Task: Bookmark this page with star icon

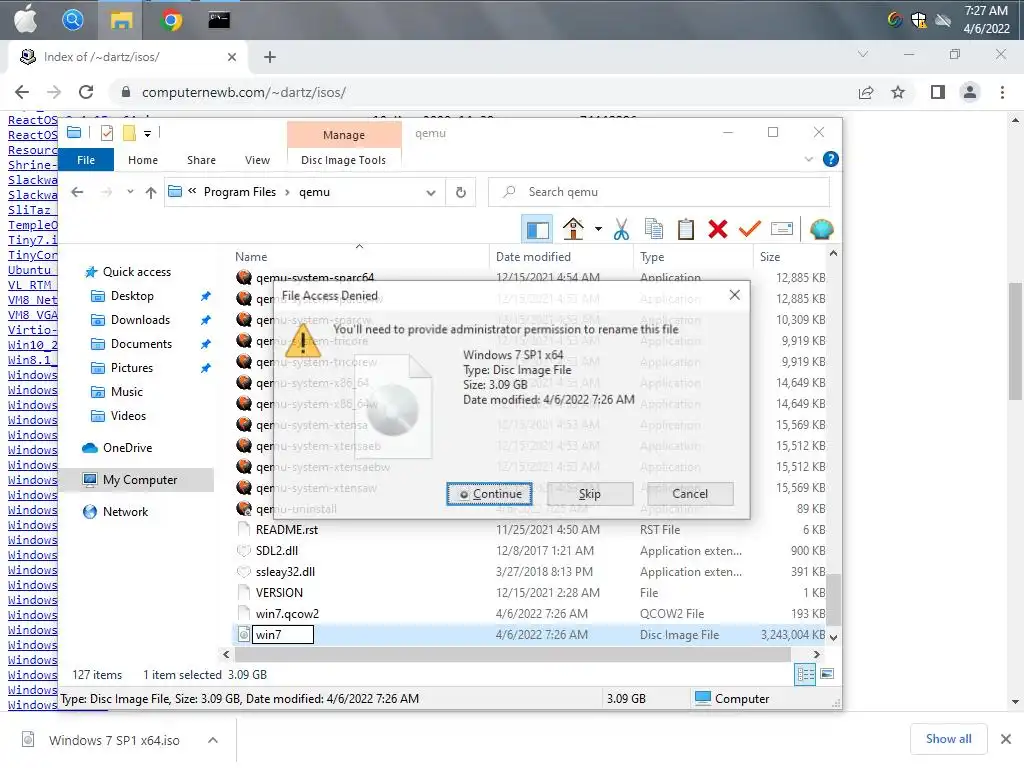Action: pyautogui.click(x=898, y=92)
